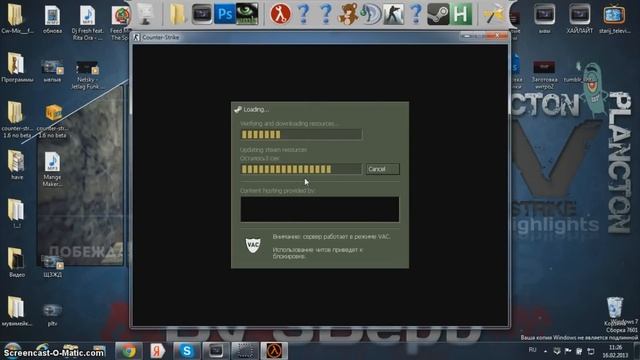Click the verifying resources progress bar
Screen dimensions: 640x360
tap(301, 134)
